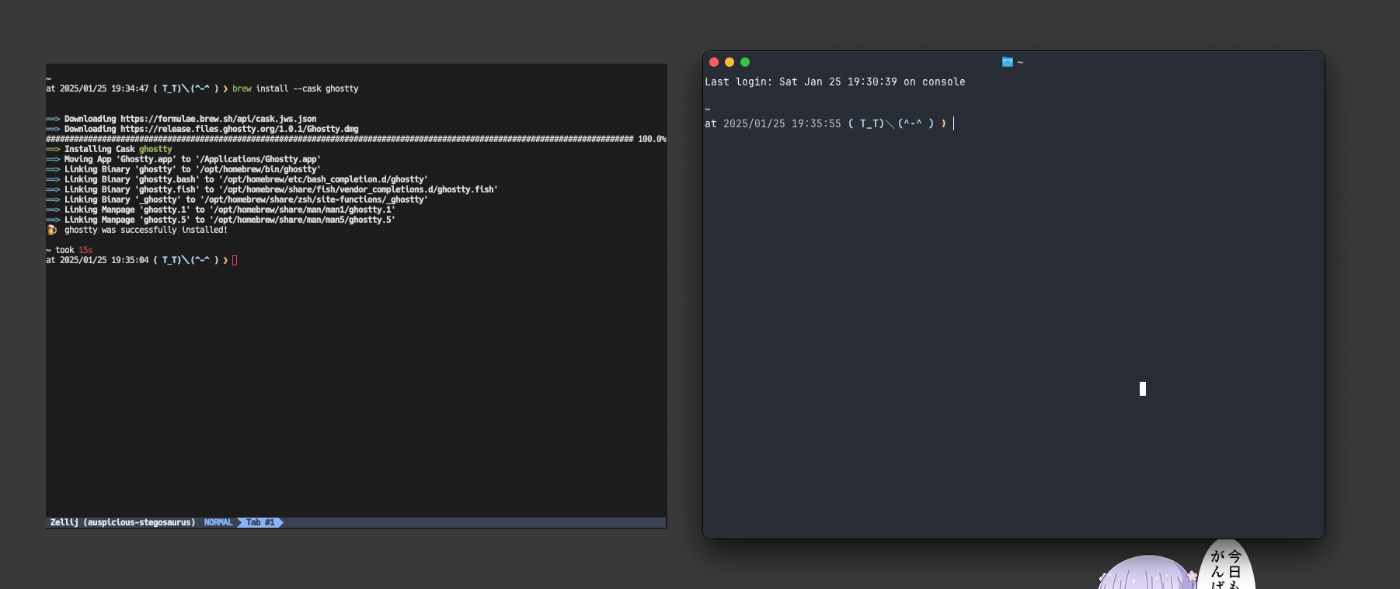Minimize the Ghostty window with yellow button

(729, 62)
